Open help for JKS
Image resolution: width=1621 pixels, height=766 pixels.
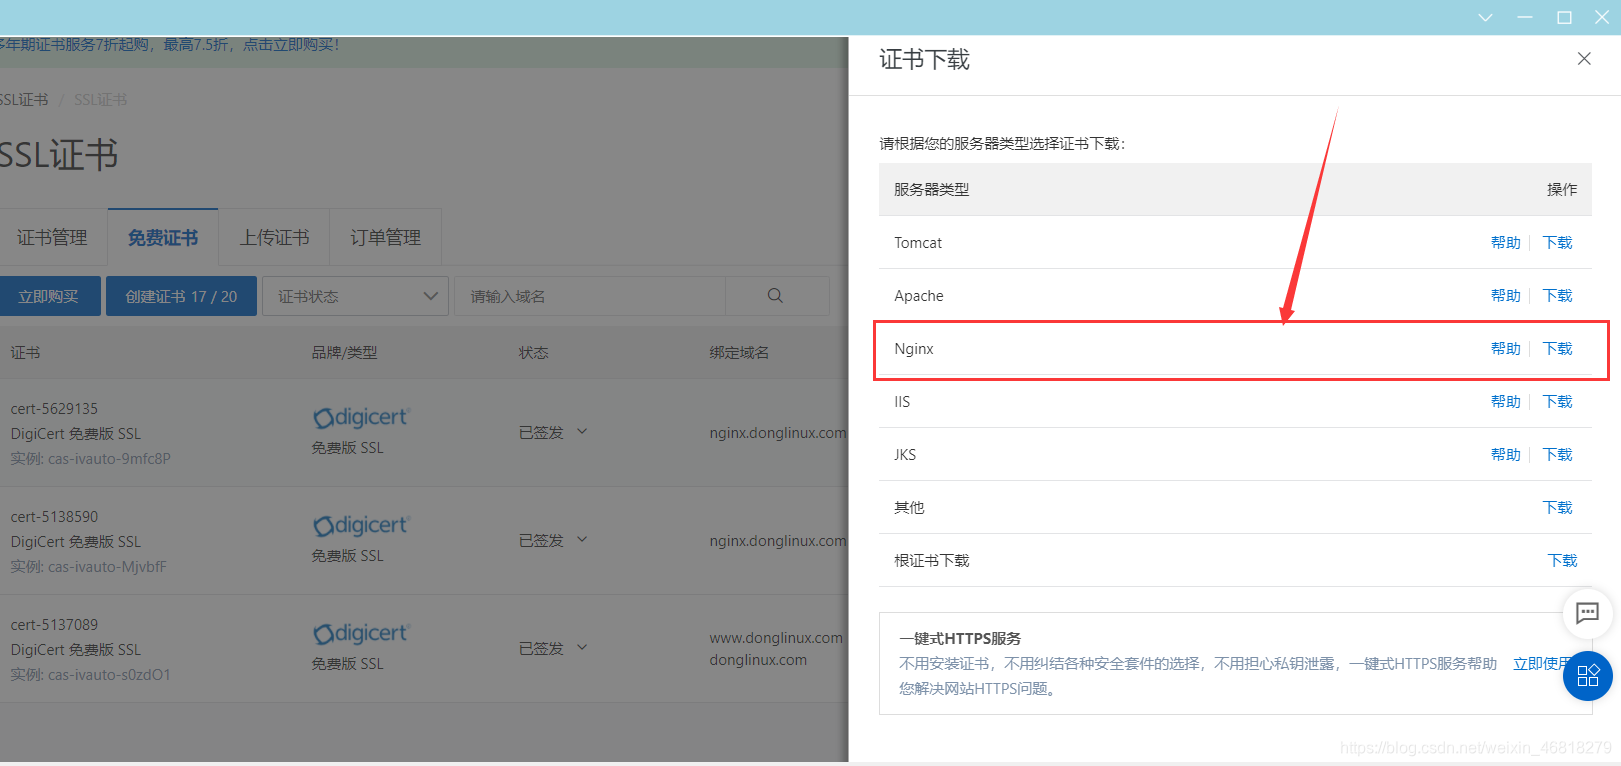(x=1505, y=455)
